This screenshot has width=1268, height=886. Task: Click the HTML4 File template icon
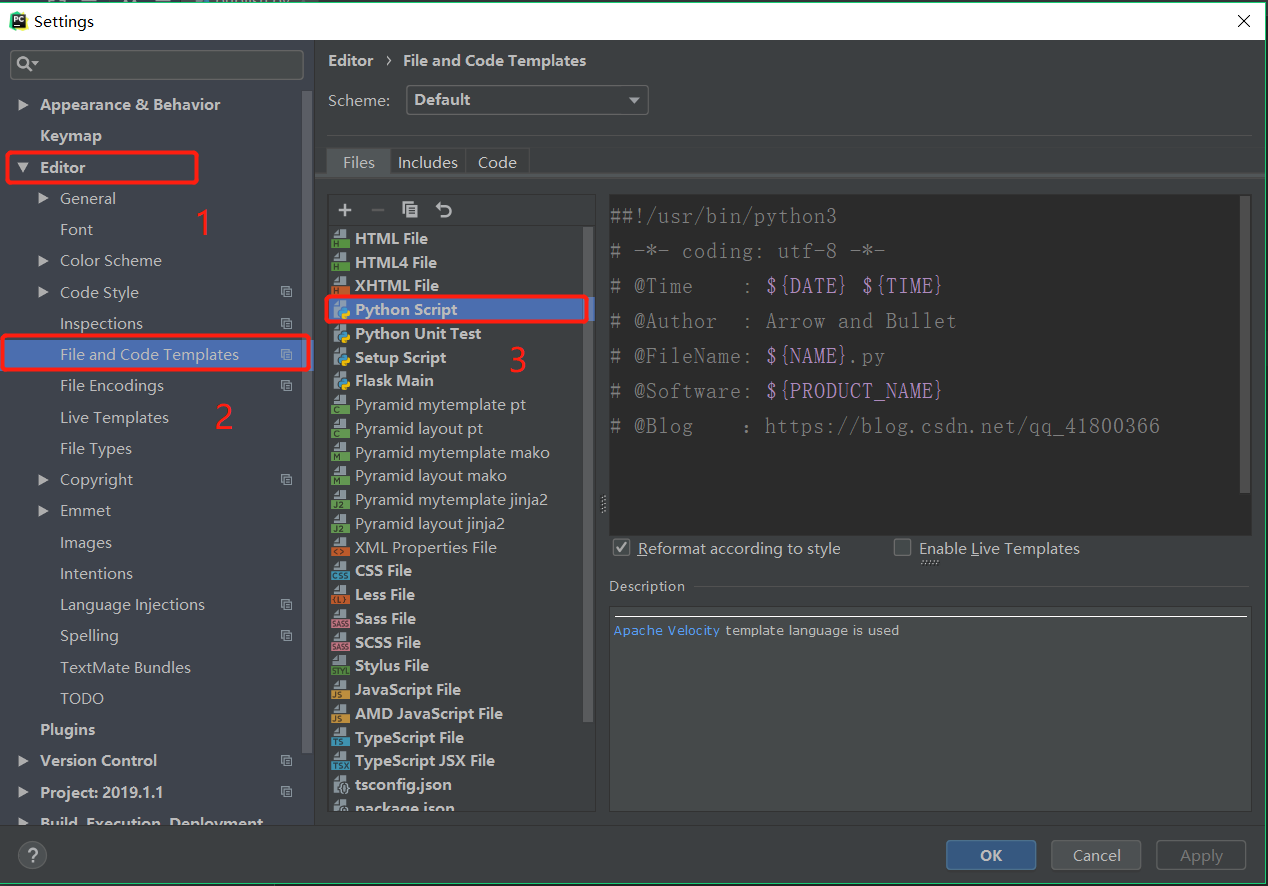click(x=340, y=263)
